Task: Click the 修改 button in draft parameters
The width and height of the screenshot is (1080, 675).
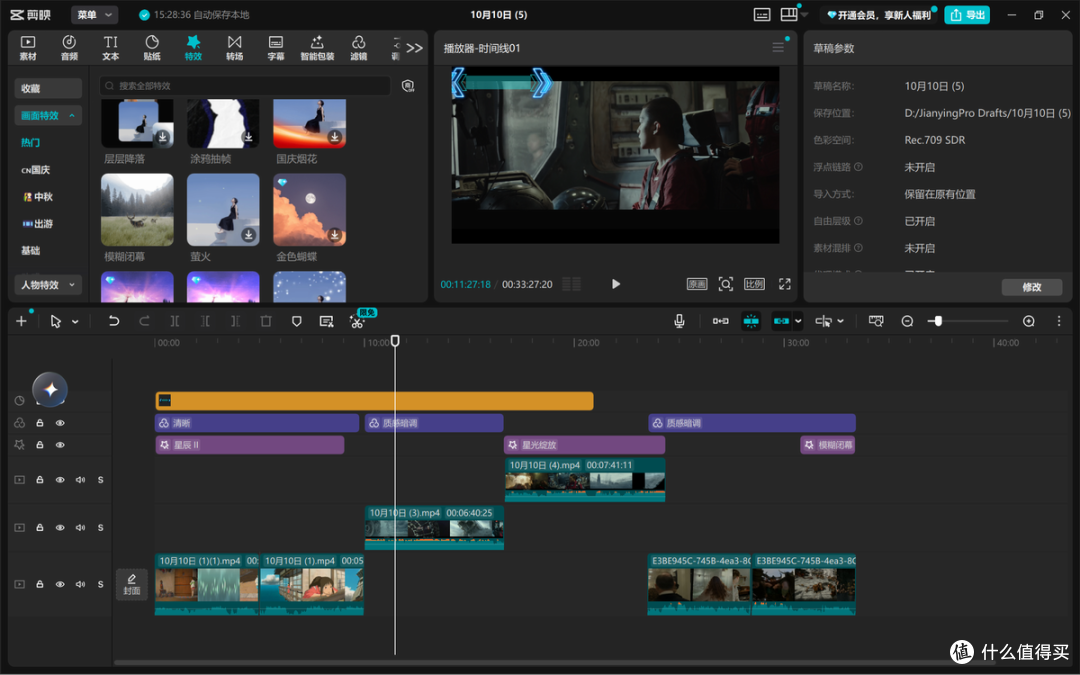Action: tap(1032, 287)
